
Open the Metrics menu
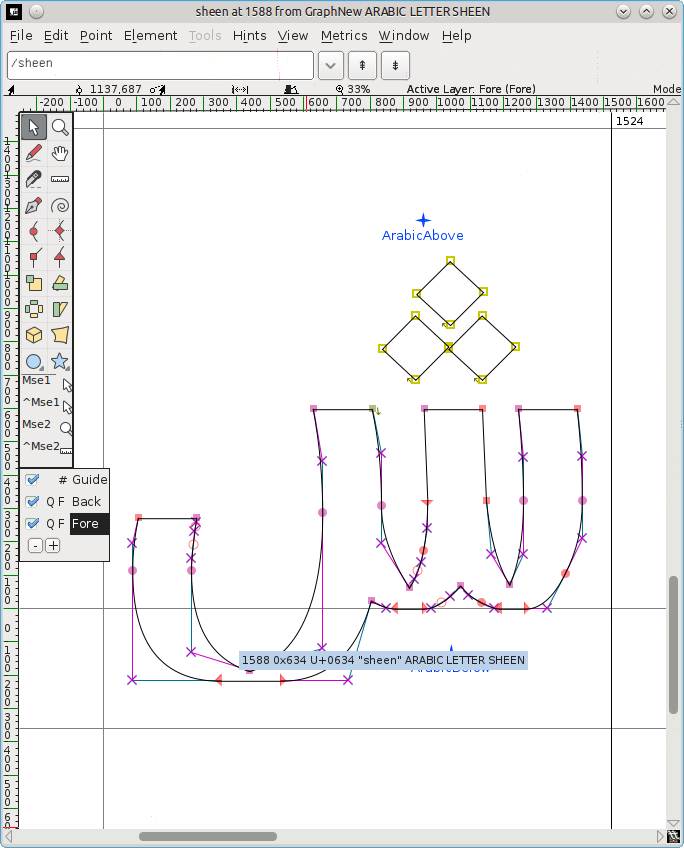pyautogui.click(x=344, y=35)
